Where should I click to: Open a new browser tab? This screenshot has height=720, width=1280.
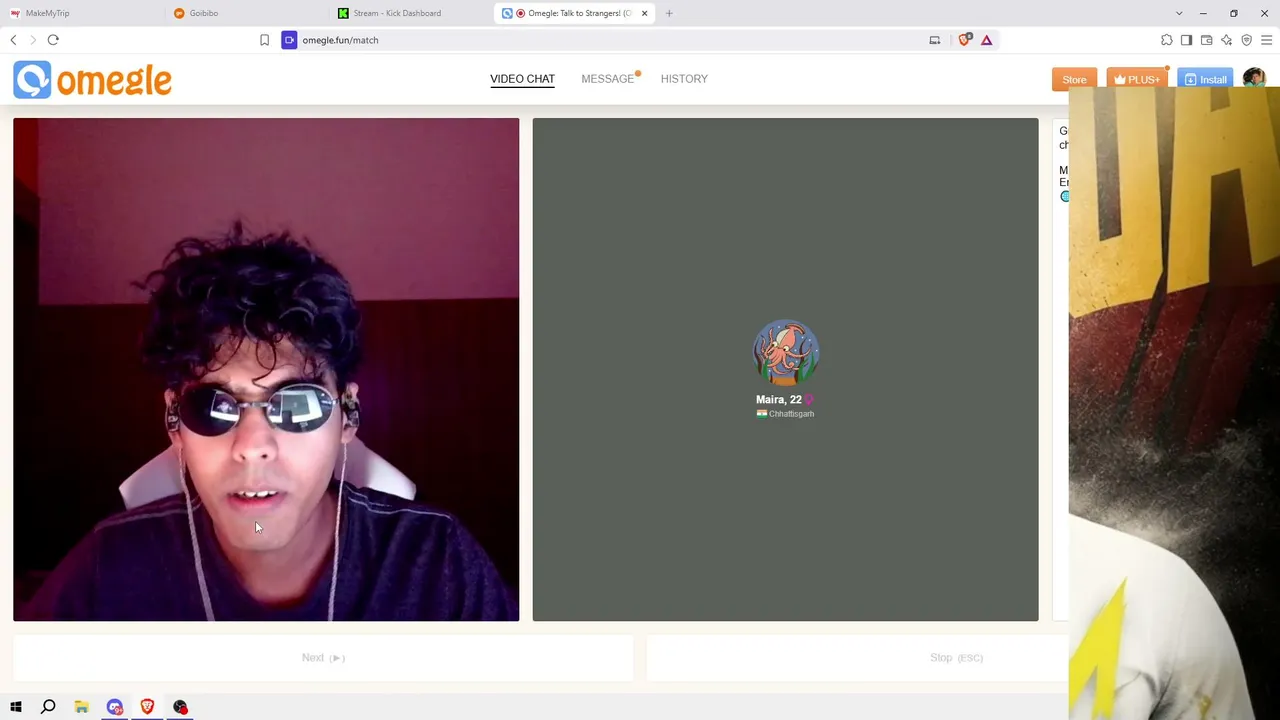tap(669, 13)
